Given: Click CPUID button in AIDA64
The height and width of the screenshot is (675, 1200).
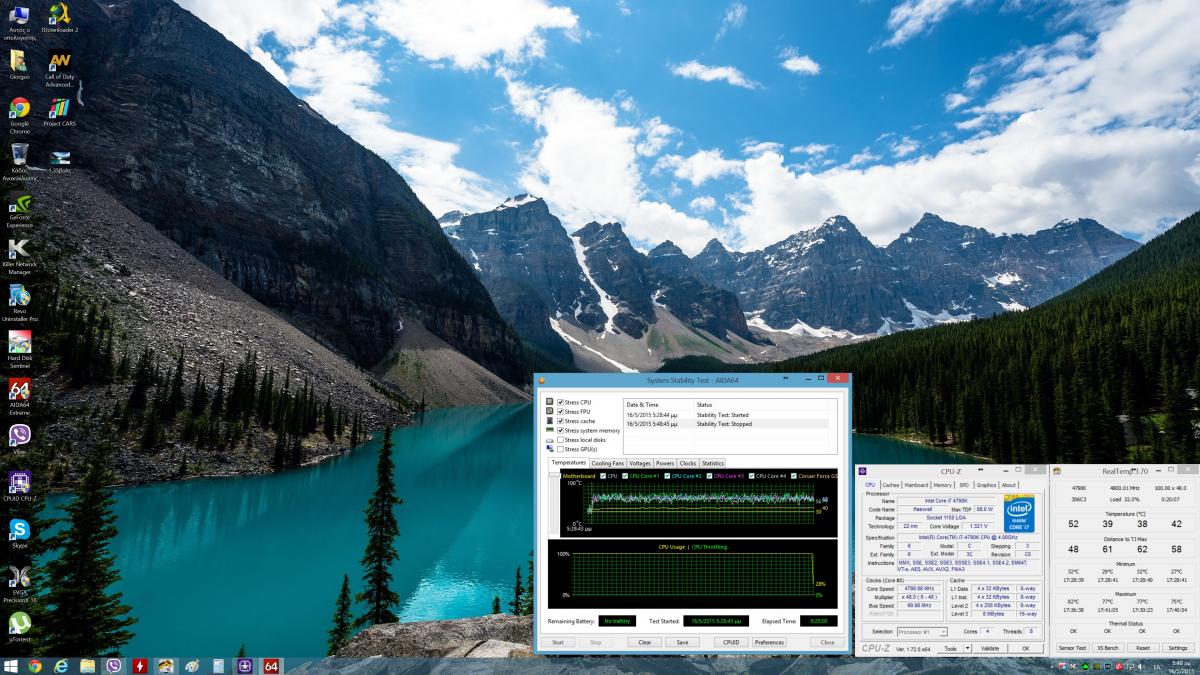Looking at the screenshot, I should click(x=731, y=642).
